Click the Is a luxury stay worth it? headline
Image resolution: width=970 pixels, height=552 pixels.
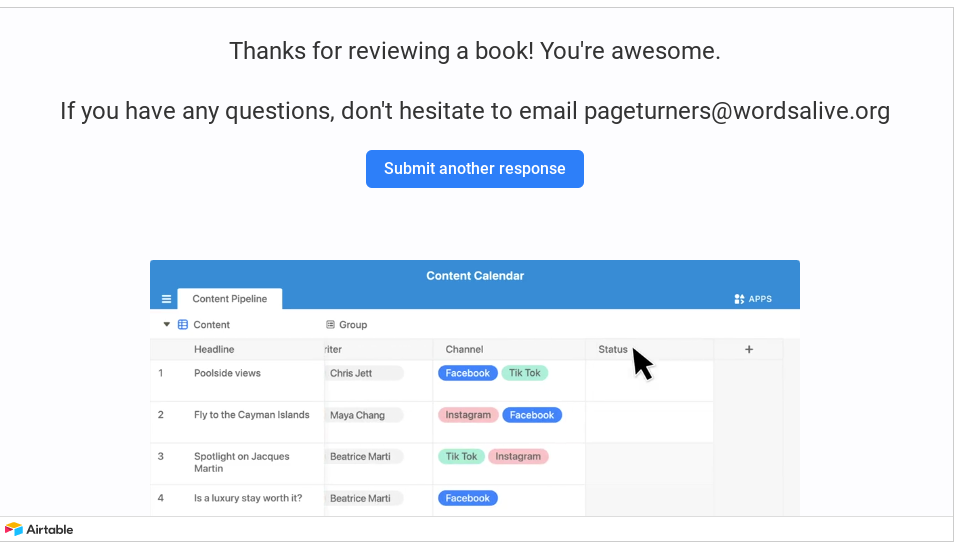248,498
